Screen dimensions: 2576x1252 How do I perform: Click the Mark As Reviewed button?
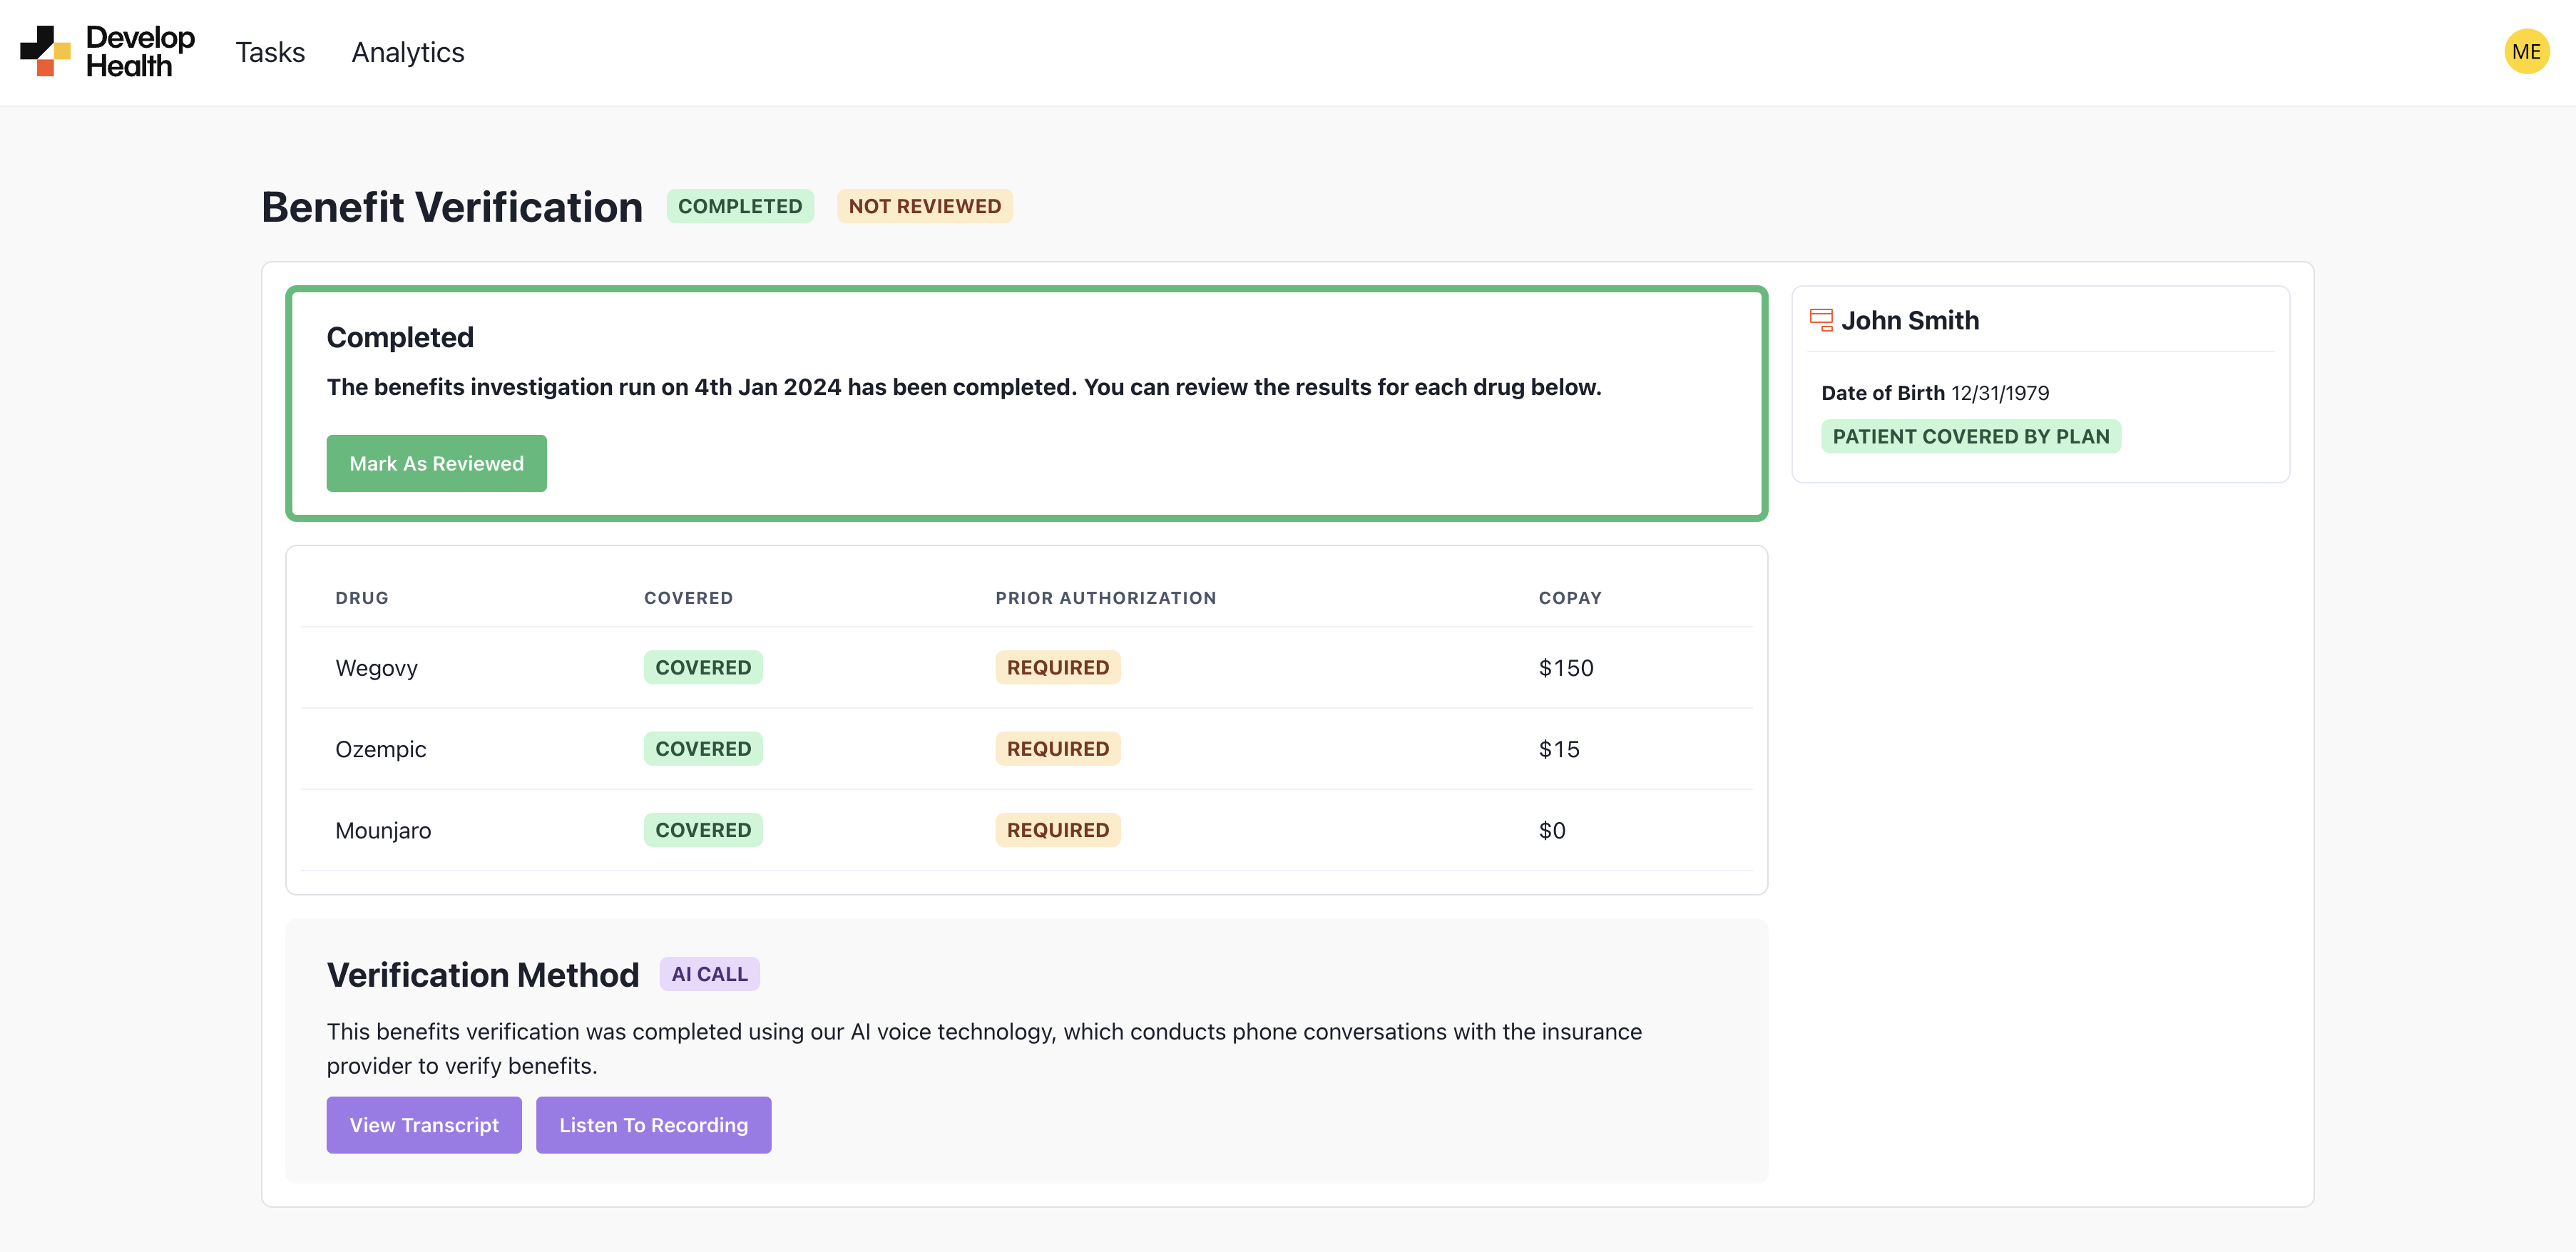point(436,463)
